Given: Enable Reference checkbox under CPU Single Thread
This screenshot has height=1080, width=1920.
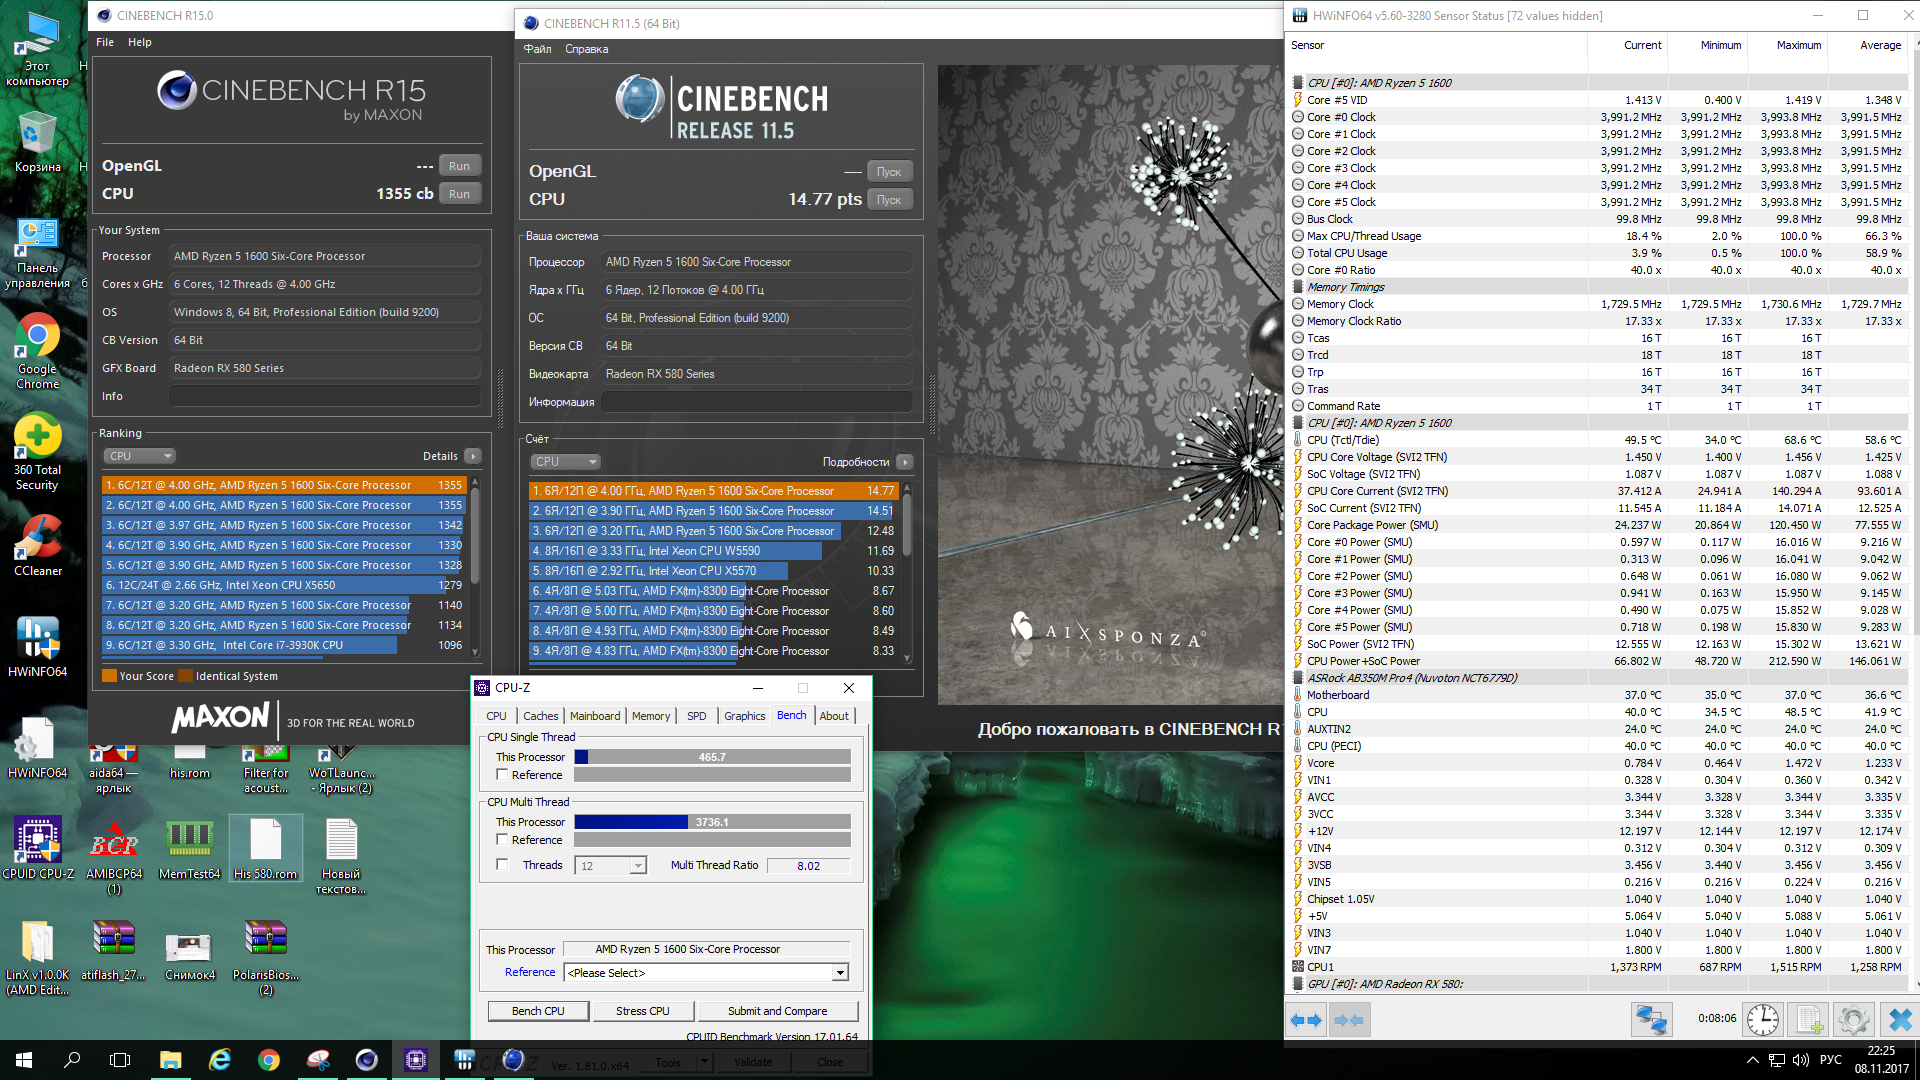Looking at the screenshot, I should pos(503,775).
